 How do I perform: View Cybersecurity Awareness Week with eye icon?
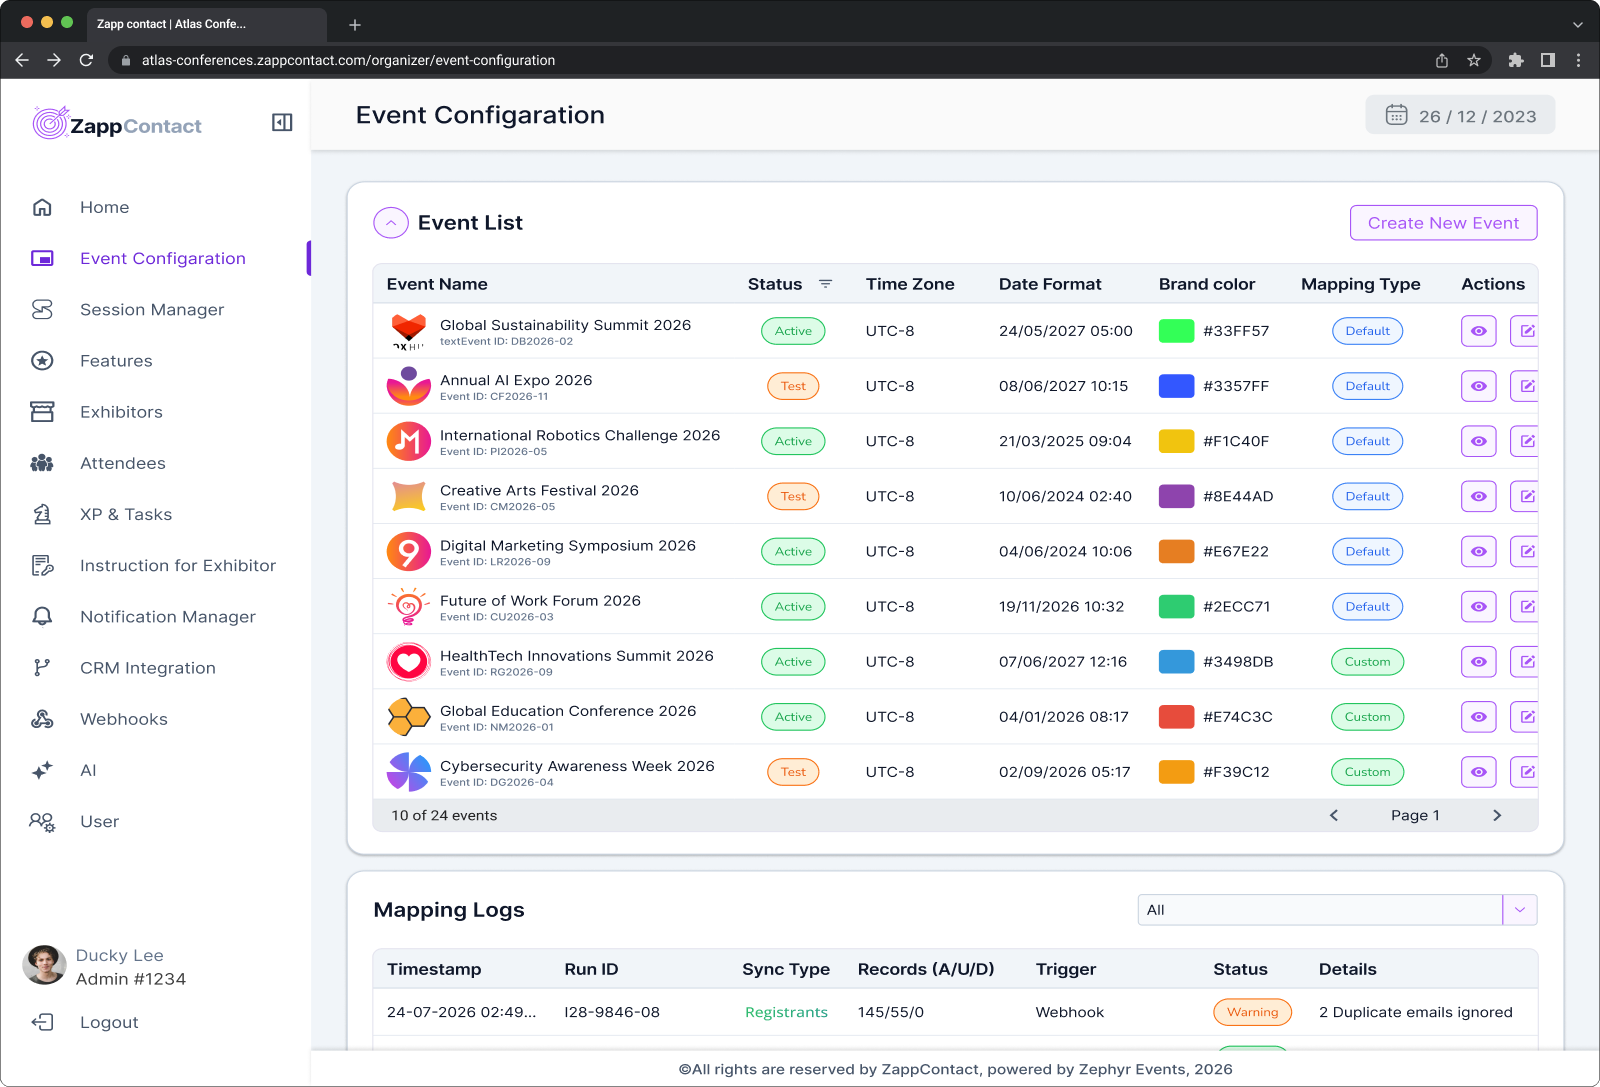(1479, 771)
